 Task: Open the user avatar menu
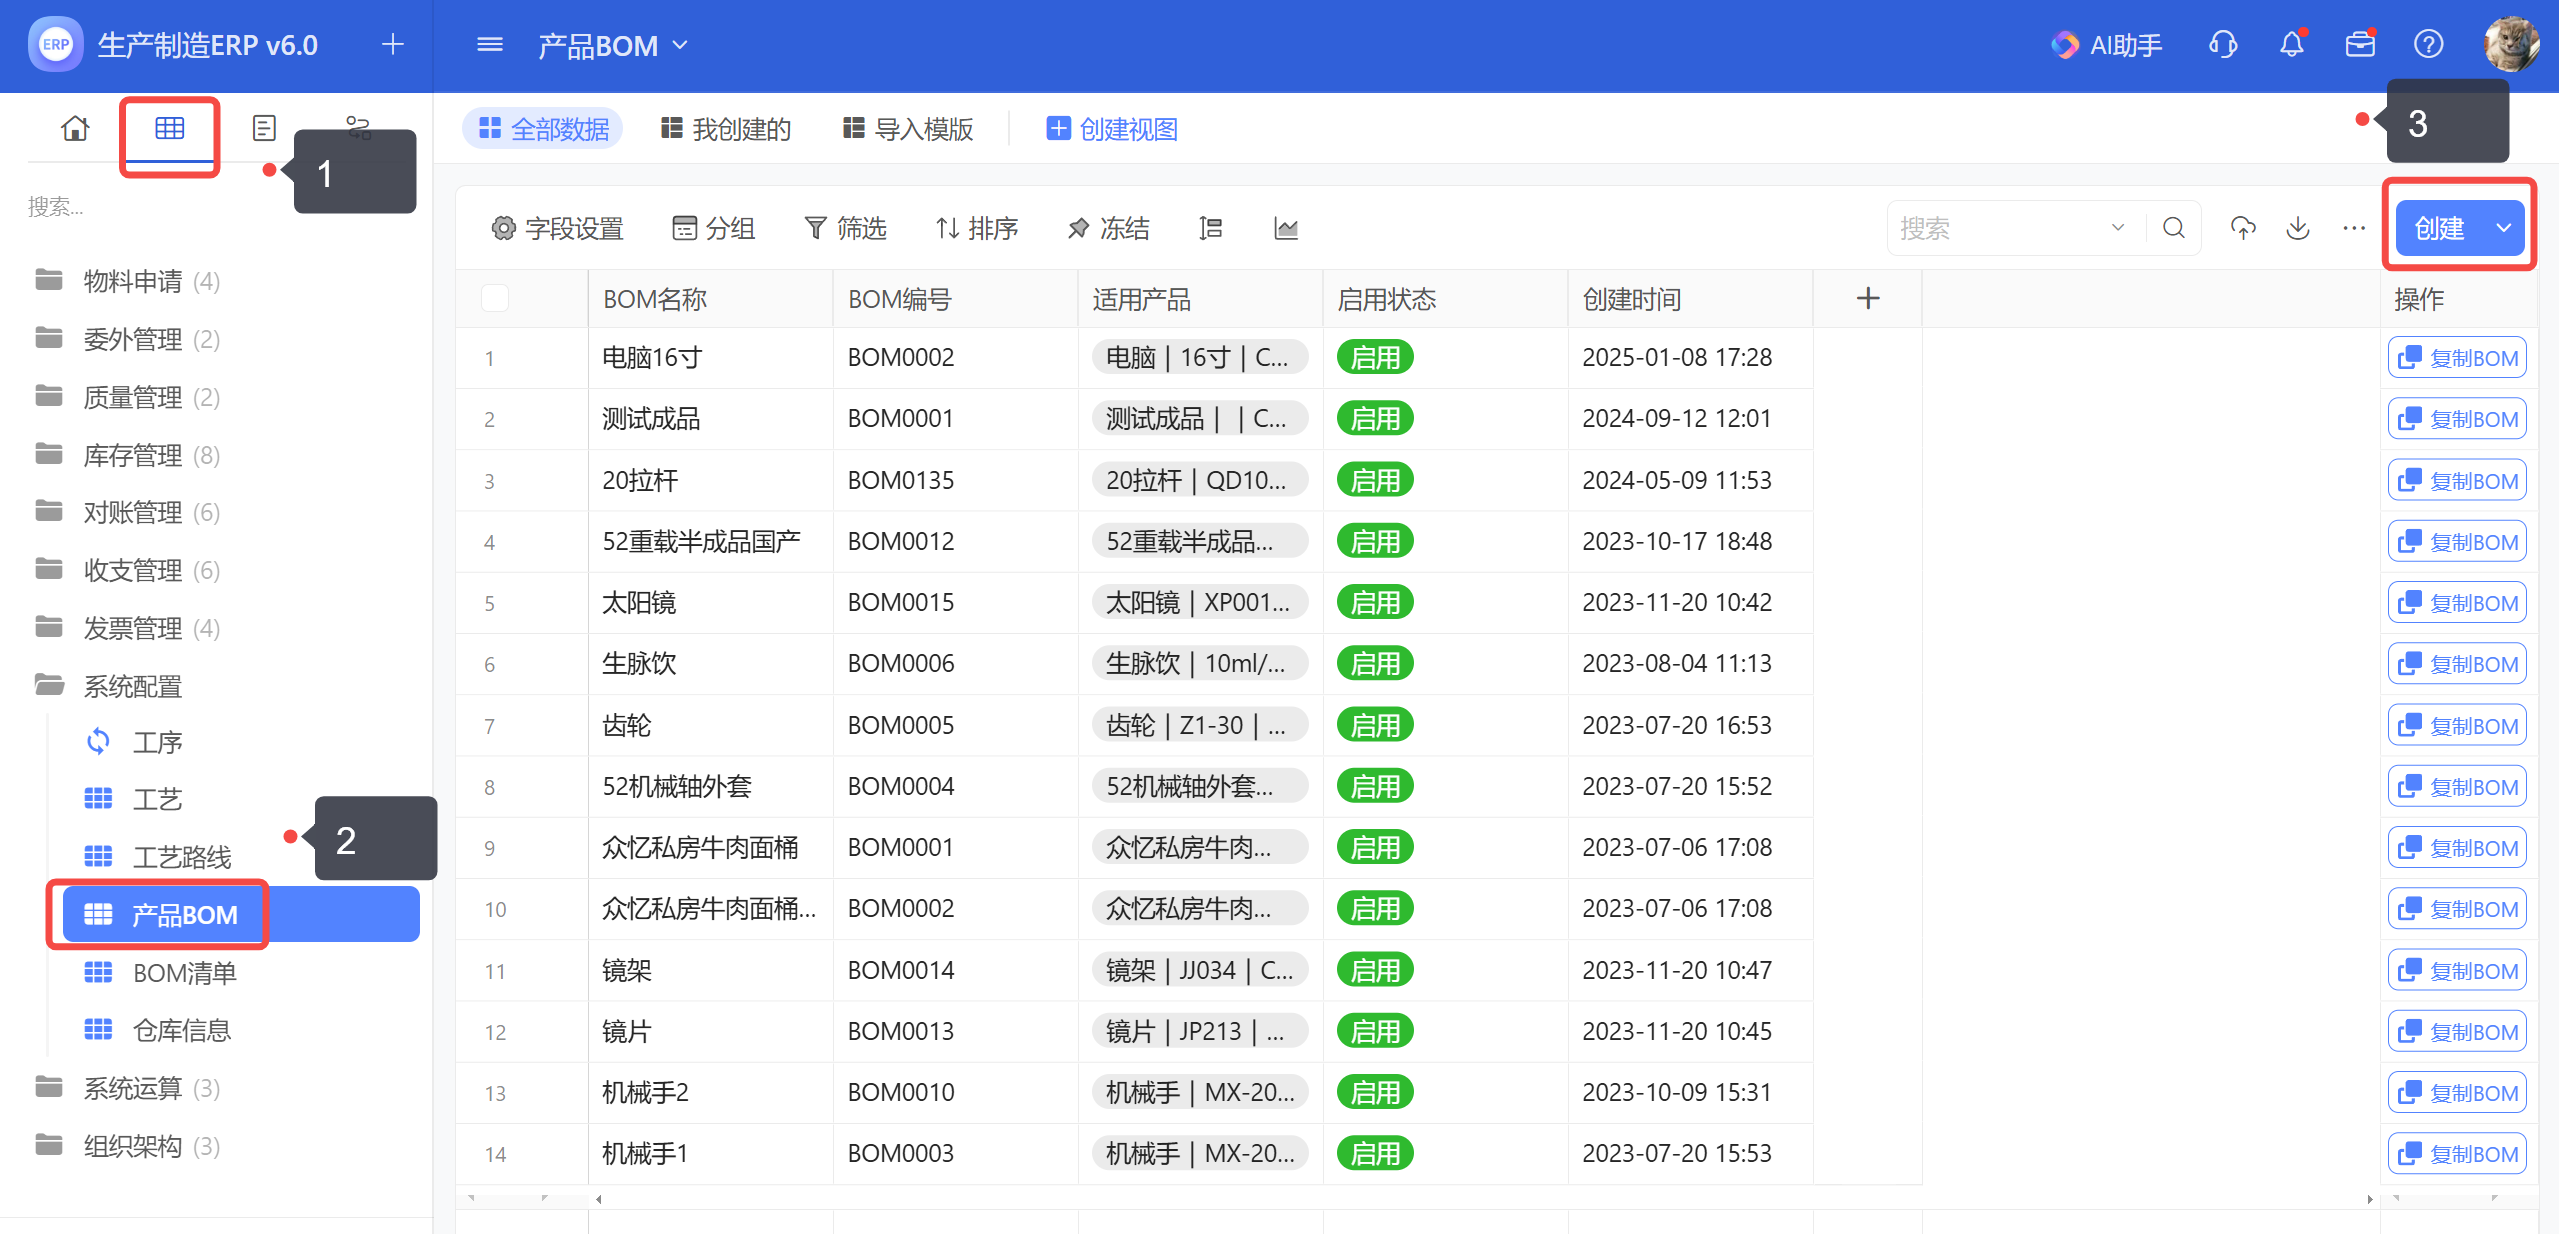2511,45
